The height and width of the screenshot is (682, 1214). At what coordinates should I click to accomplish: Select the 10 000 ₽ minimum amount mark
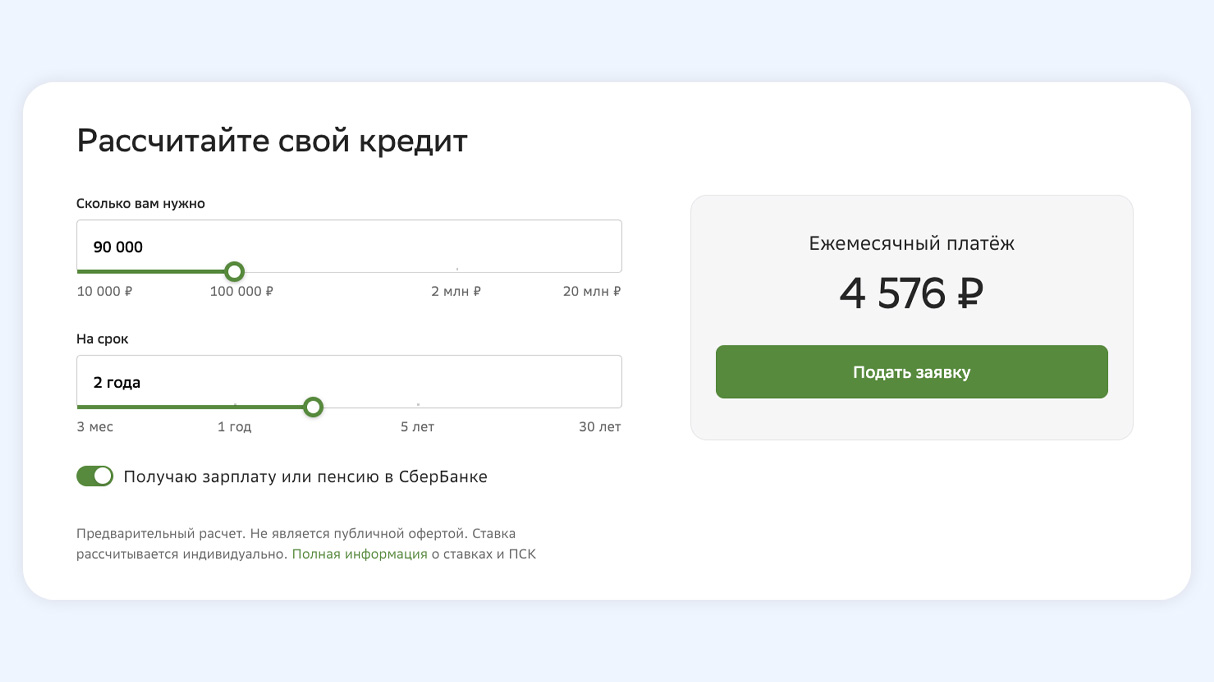[105, 292]
